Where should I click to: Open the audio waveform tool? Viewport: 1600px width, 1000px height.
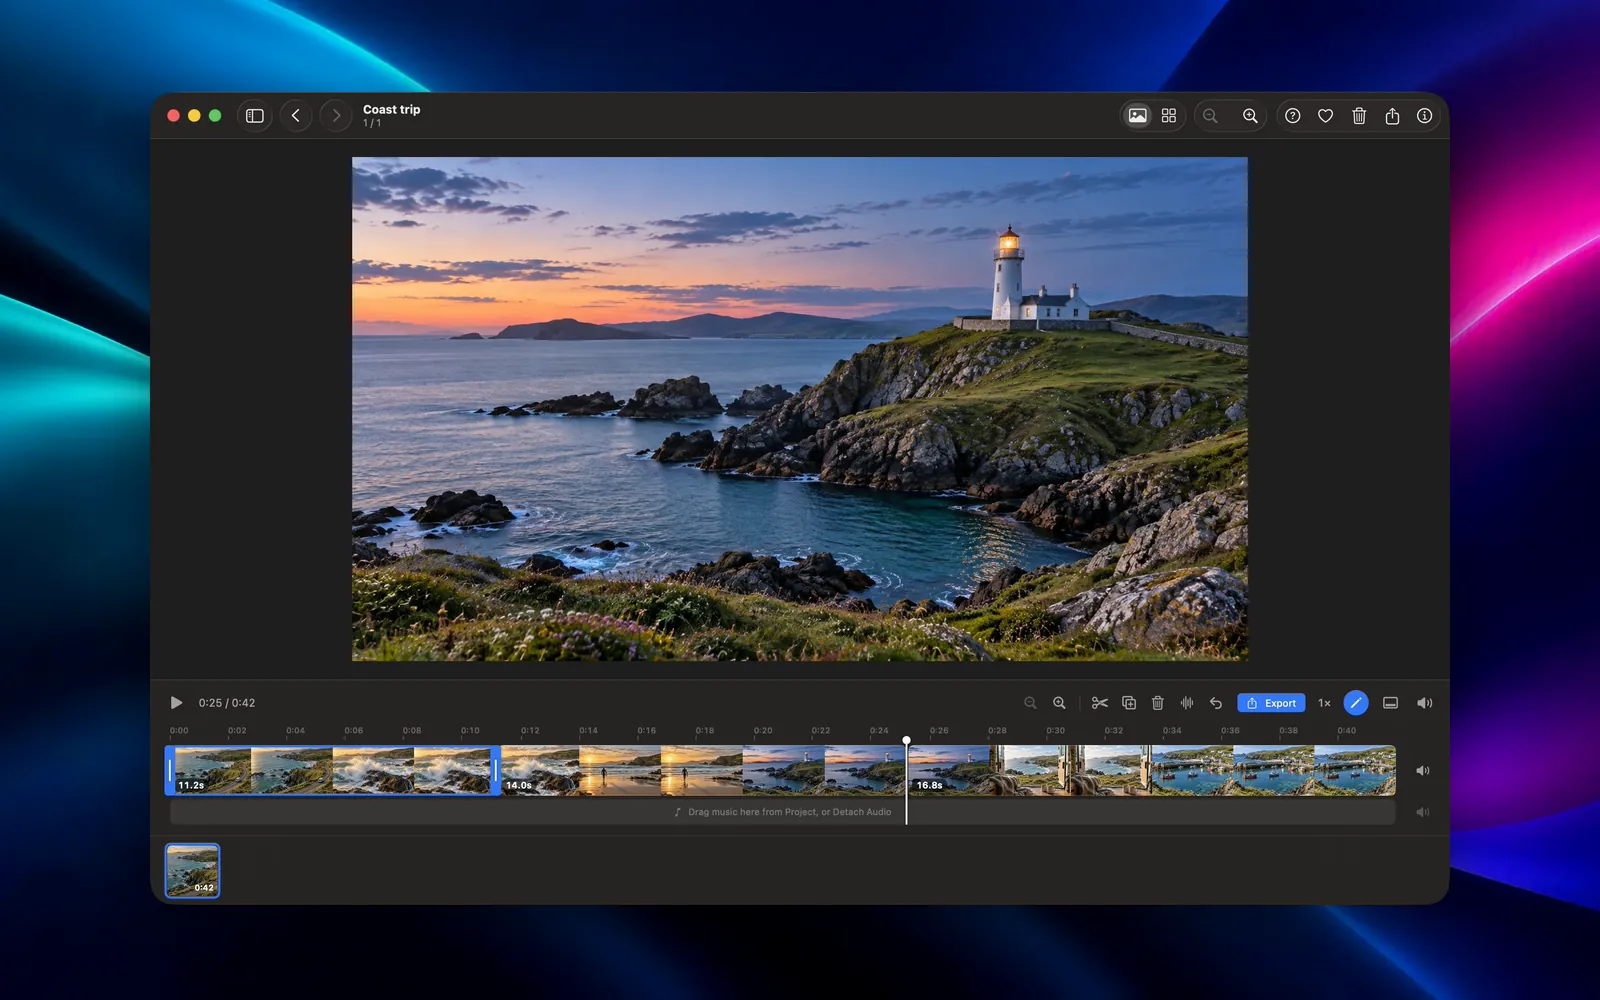coord(1187,703)
